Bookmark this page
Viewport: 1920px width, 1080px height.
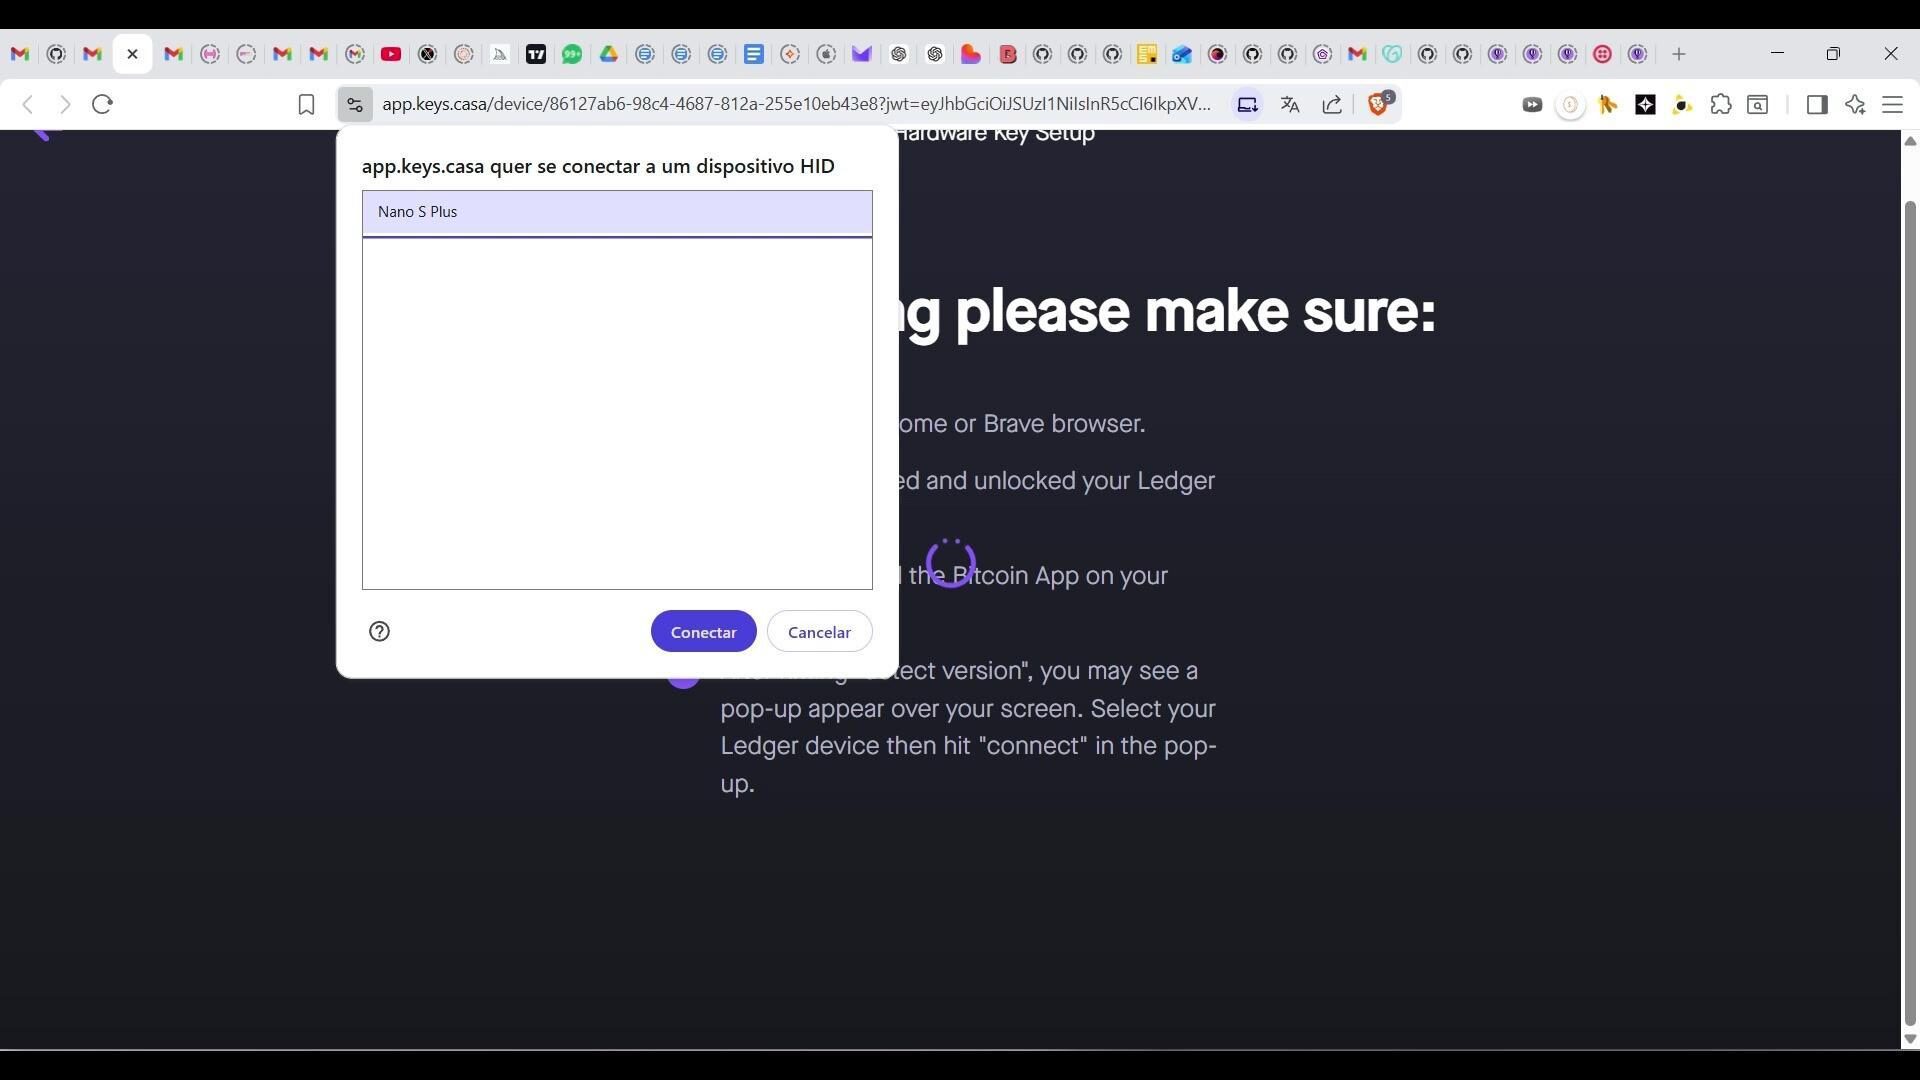tap(306, 104)
